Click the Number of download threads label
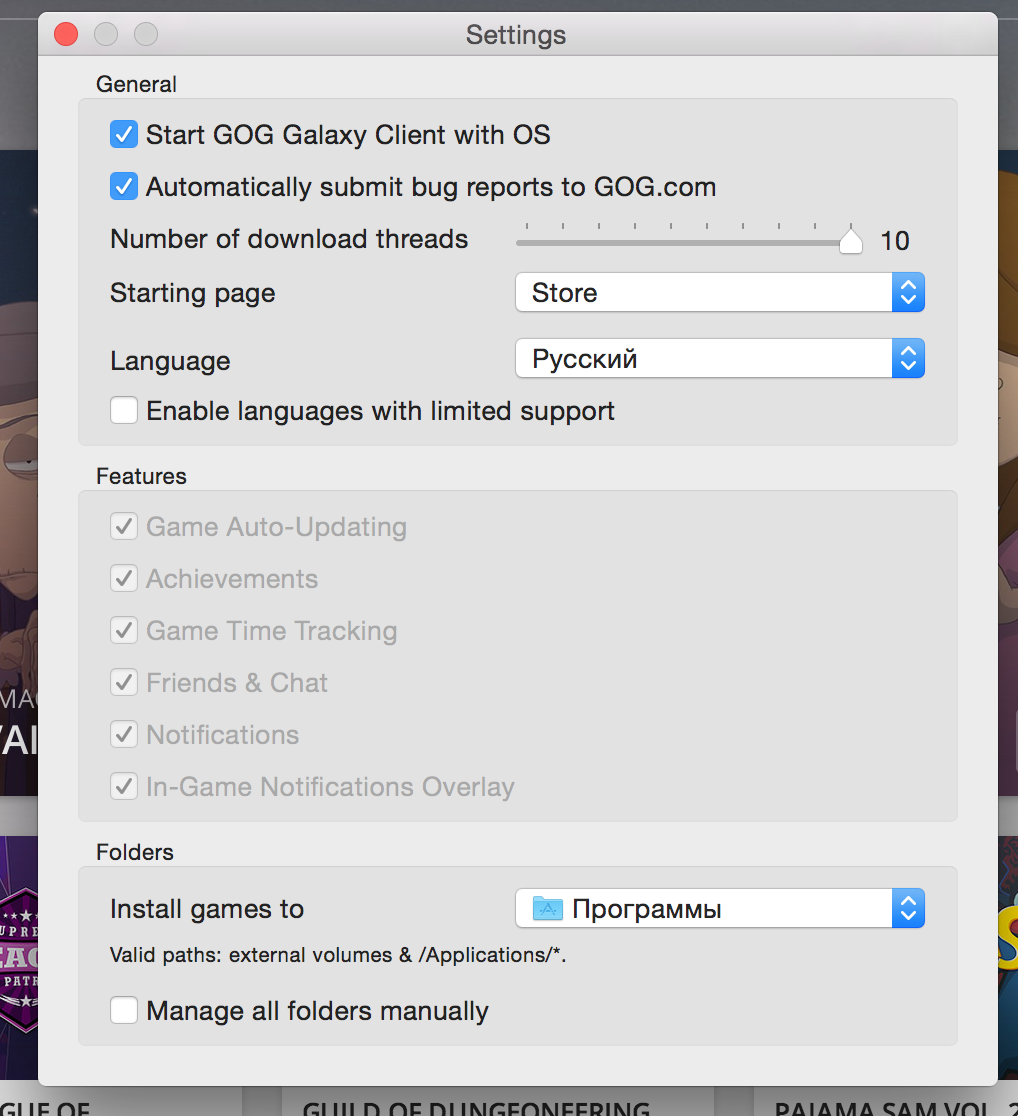 (x=289, y=239)
